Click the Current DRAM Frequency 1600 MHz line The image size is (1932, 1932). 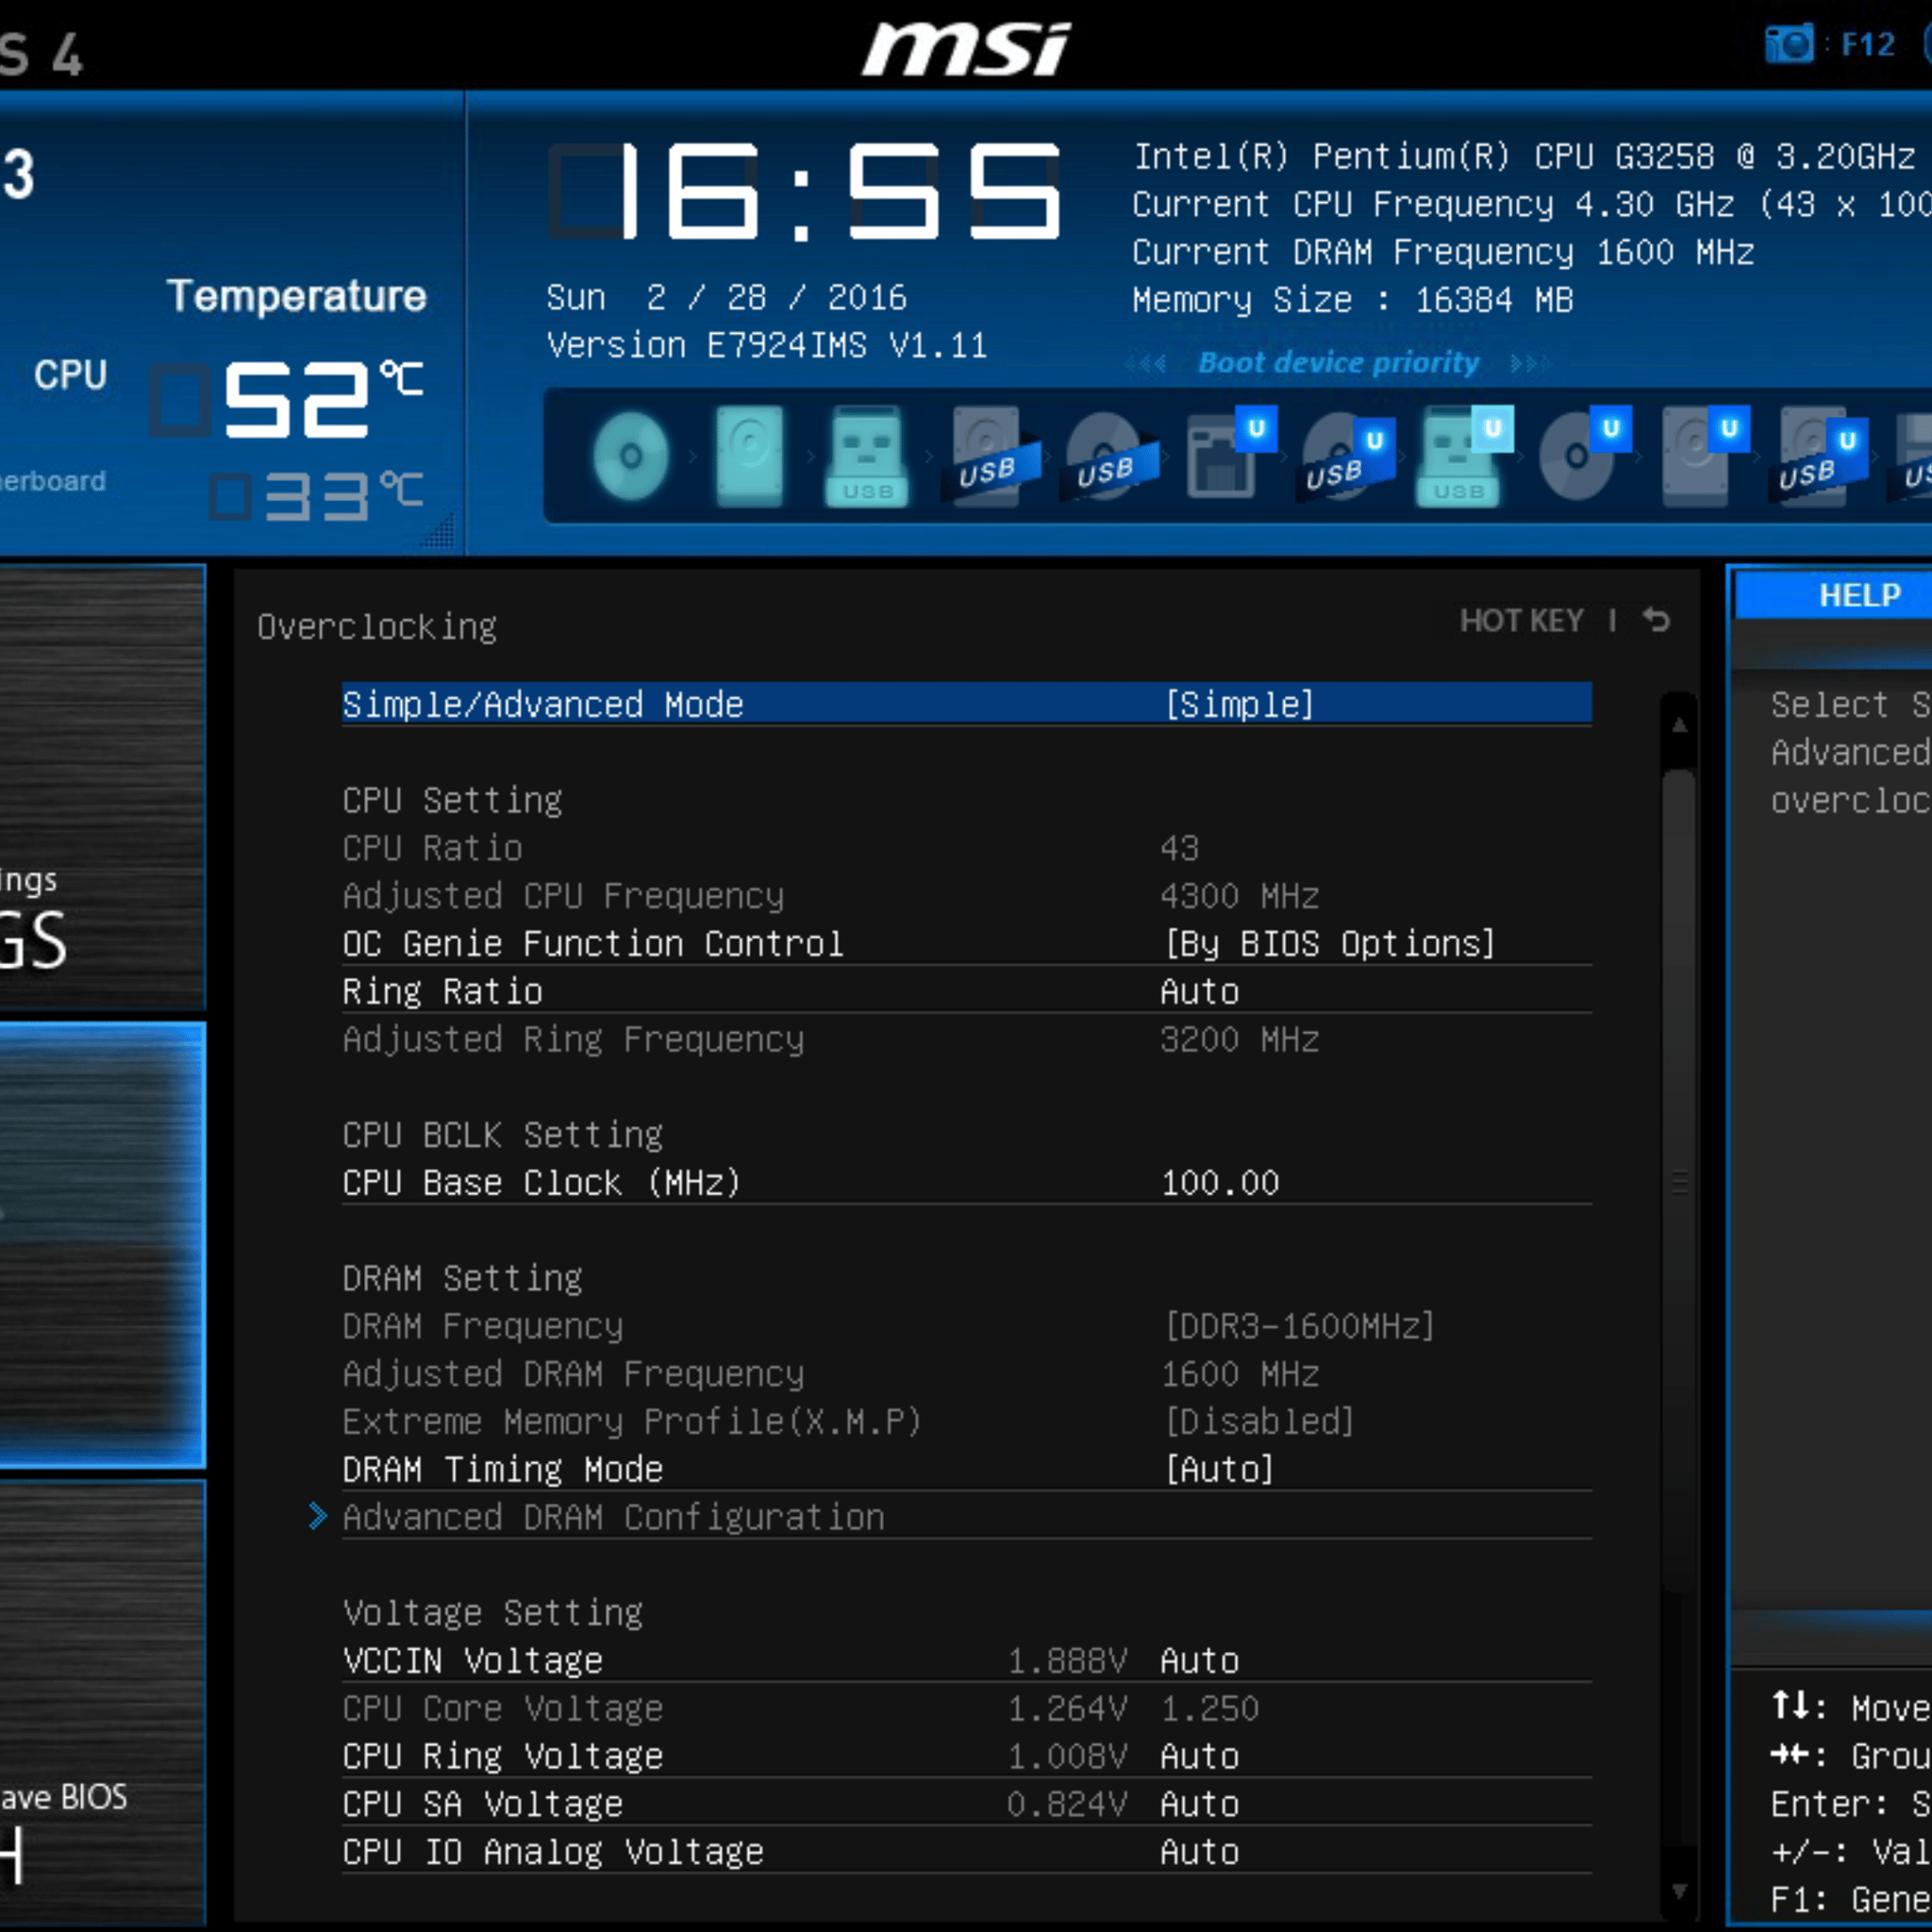pyautogui.click(x=1443, y=252)
